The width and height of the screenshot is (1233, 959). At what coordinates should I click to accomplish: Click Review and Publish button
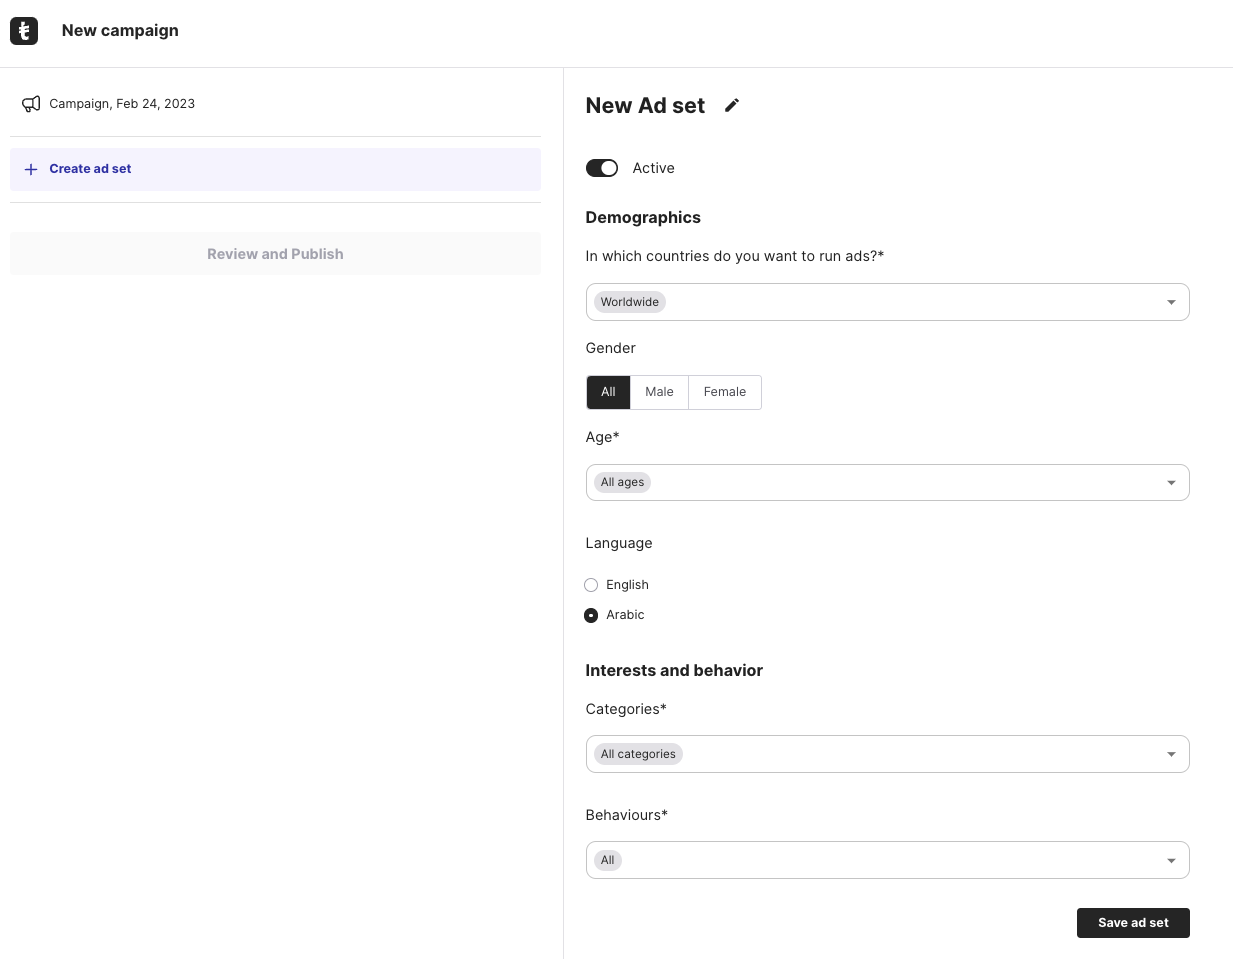pos(275,254)
